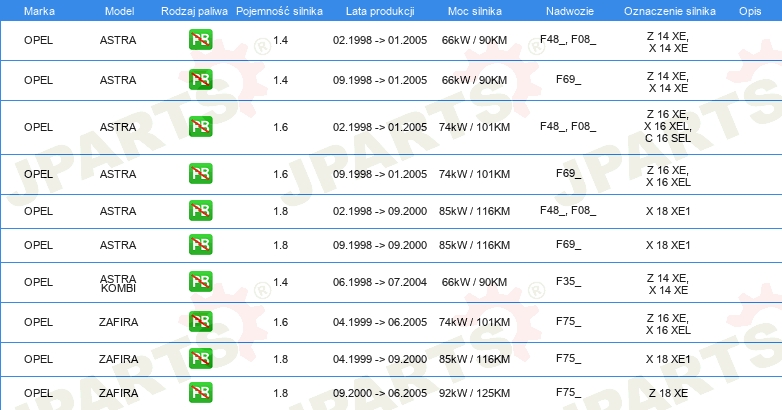The width and height of the screenshot is (782, 410).
Task: Click 85kW / 116KM in the Zafira row
Action: pos(474,359)
